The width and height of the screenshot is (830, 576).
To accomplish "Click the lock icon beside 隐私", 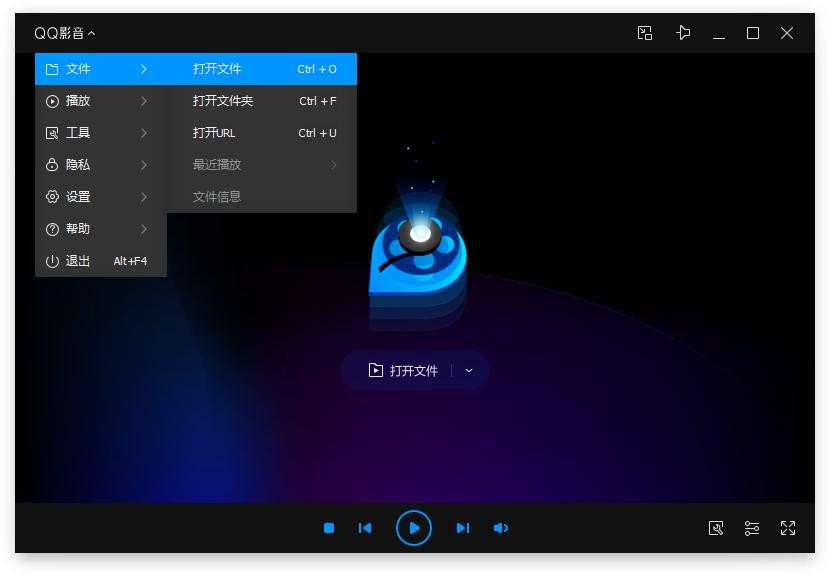I will (x=52, y=165).
